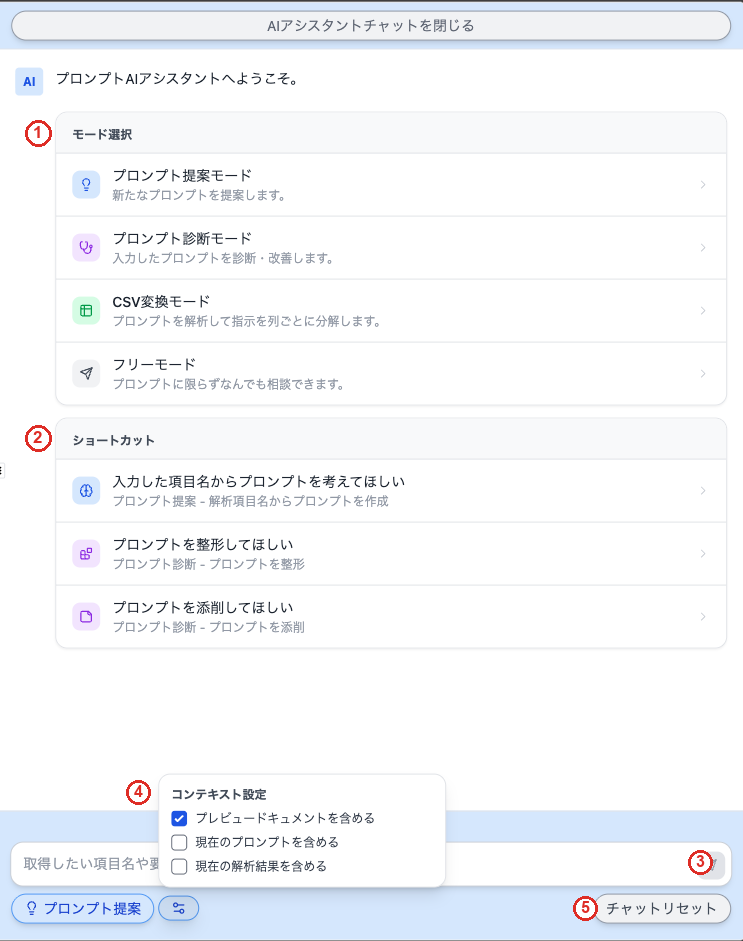Click the paper plane icon for フリーモード
743x941 pixels.
pos(86,374)
